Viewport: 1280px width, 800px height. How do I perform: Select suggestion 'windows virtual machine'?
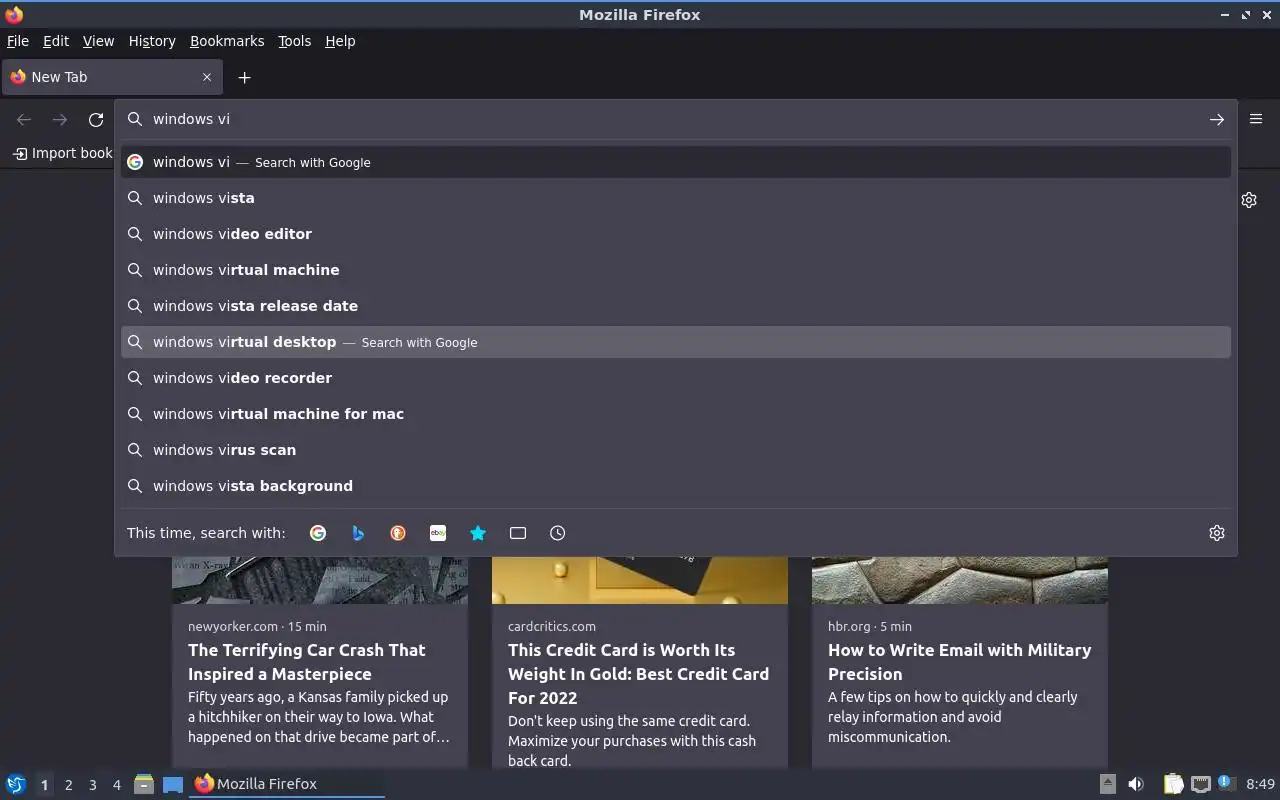pyautogui.click(x=676, y=270)
